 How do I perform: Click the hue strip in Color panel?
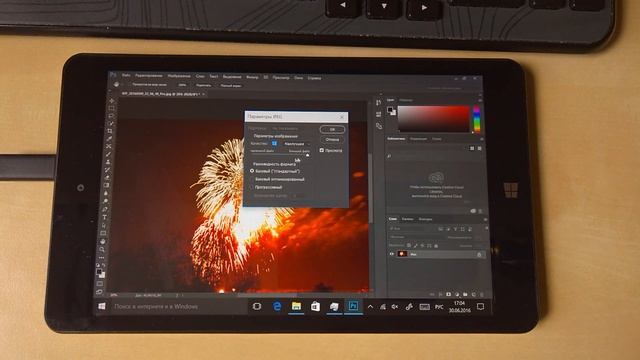click(476, 119)
